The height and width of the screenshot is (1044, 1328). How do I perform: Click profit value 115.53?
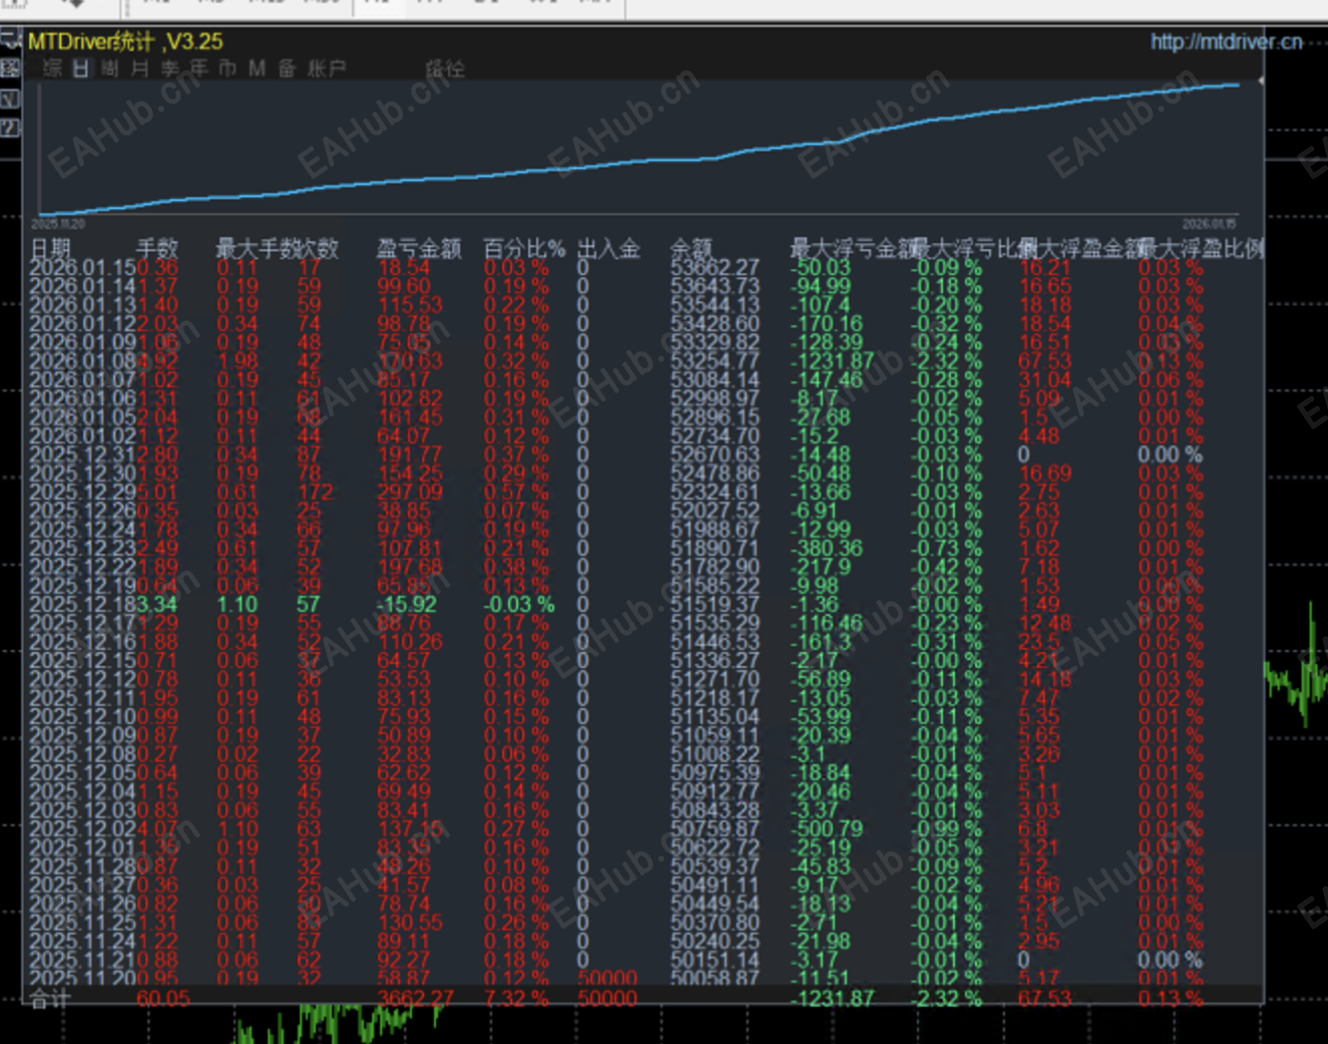click(410, 305)
